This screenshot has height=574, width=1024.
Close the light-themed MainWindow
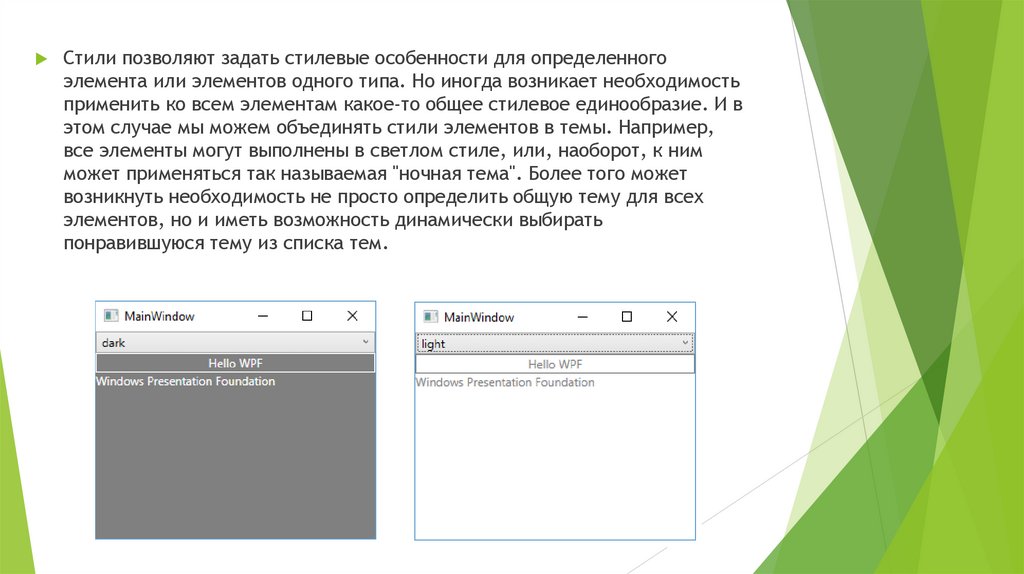point(672,317)
